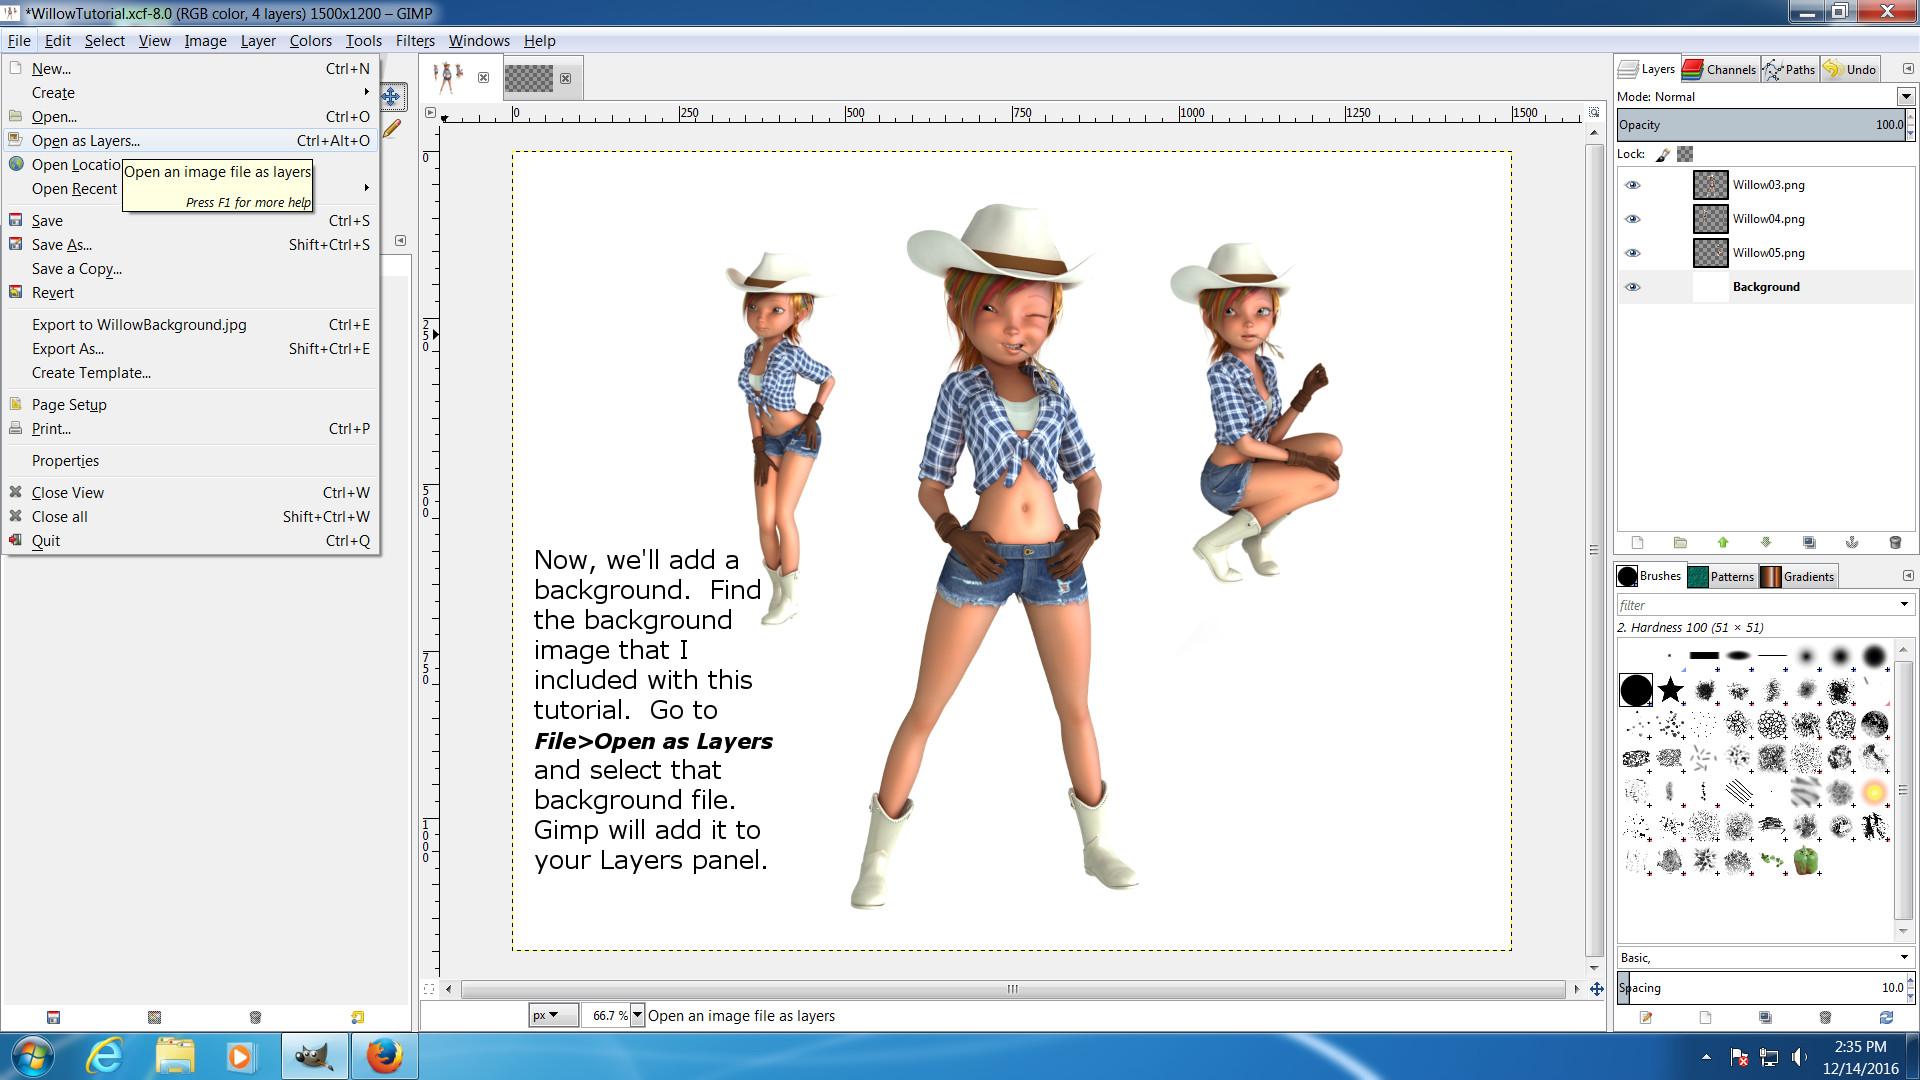The width and height of the screenshot is (1920, 1080).
Task: Expand the zoom percentage dropdown
Action: [637, 1015]
